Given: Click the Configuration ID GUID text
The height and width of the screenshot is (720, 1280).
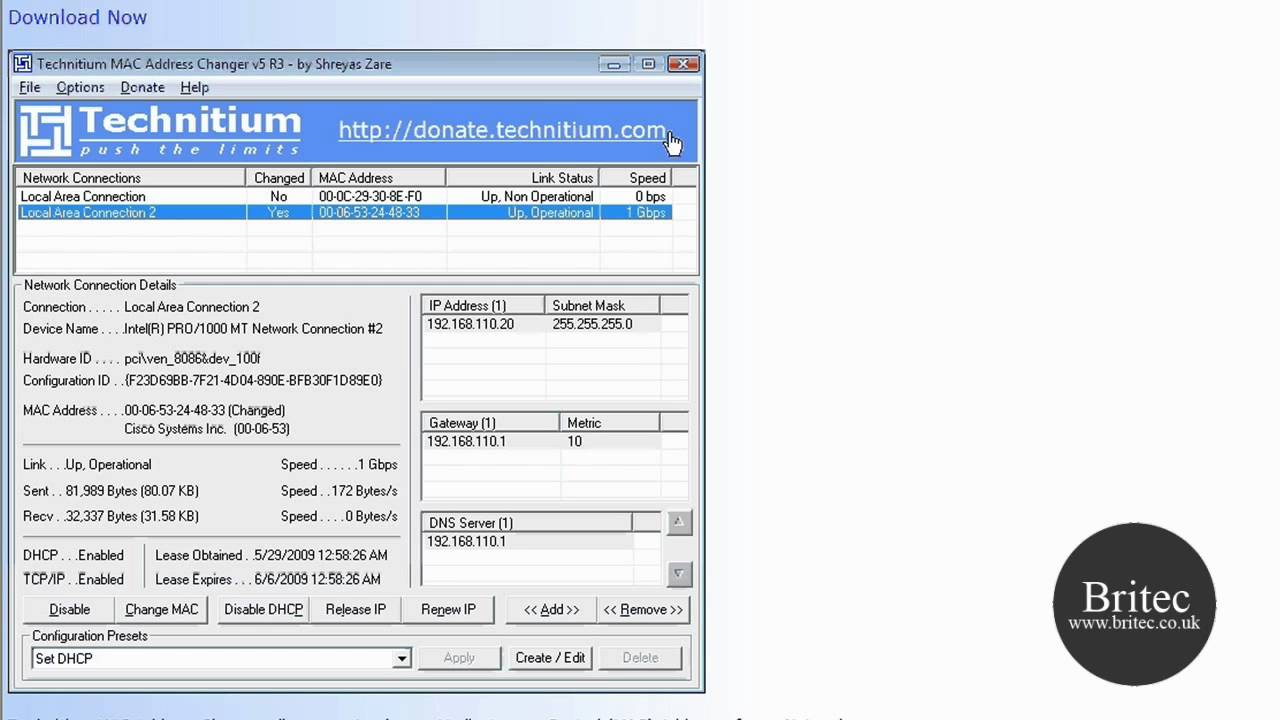Looking at the screenshot, I should click(253, 381).
